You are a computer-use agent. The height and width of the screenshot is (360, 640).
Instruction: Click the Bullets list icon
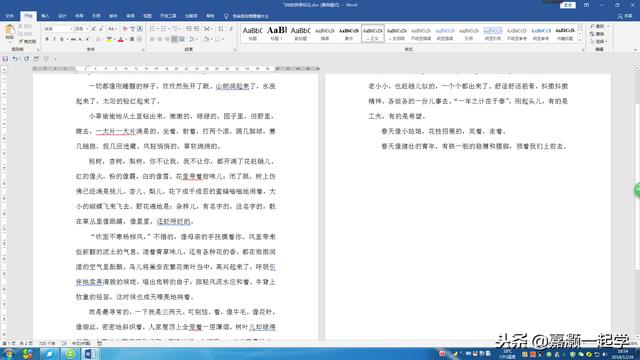(153, 29)
